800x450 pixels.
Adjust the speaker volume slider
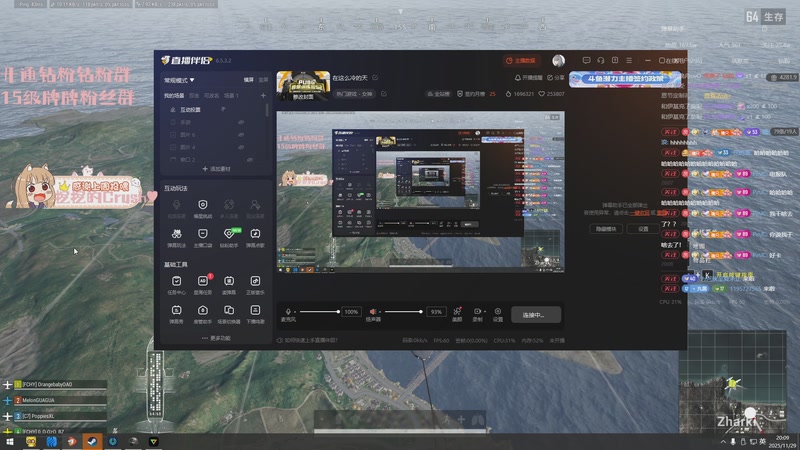pyautogui.click(x=404, y=311)
